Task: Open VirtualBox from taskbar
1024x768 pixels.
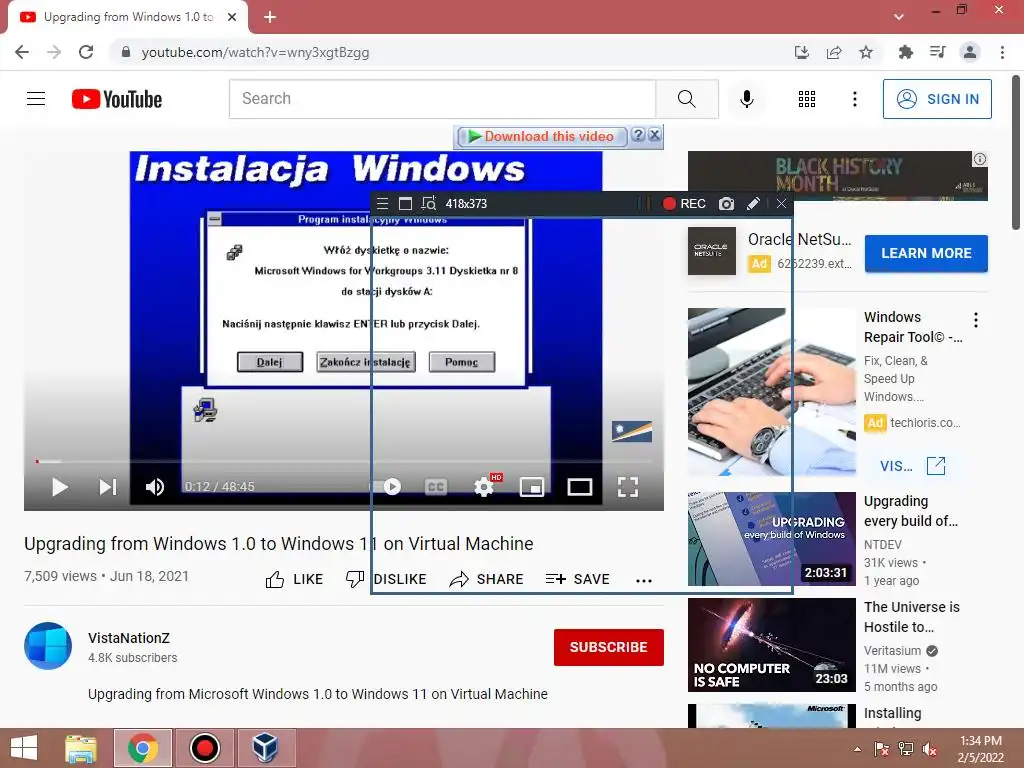Action: point(266,748)
